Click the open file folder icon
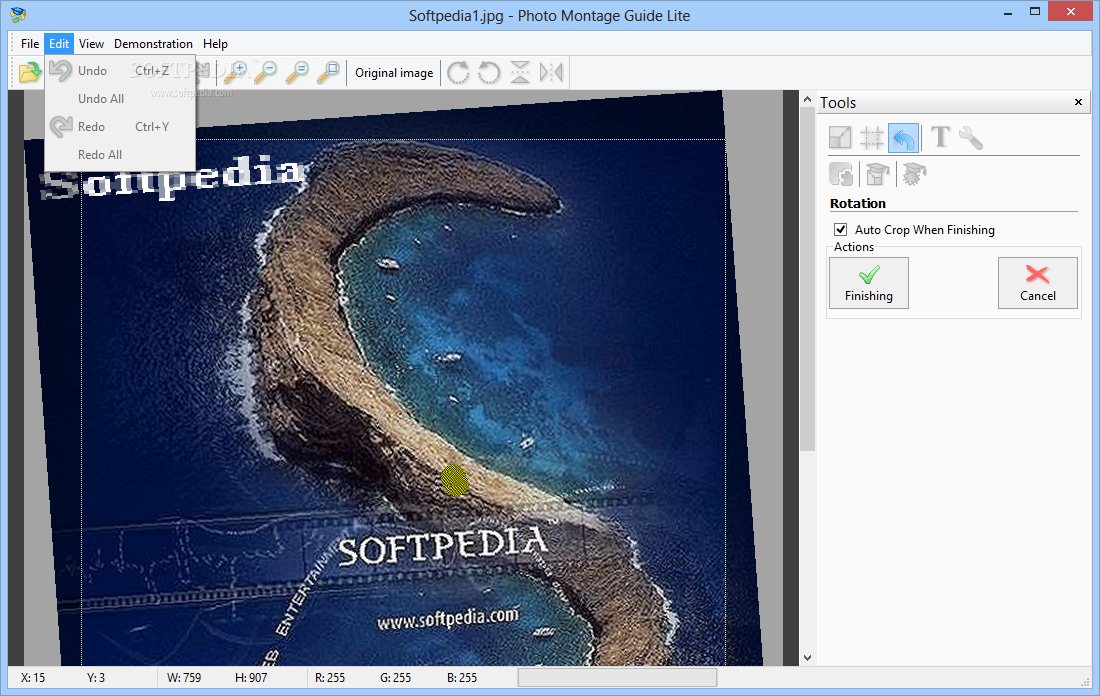1100x696 pixels. (29, 72)
